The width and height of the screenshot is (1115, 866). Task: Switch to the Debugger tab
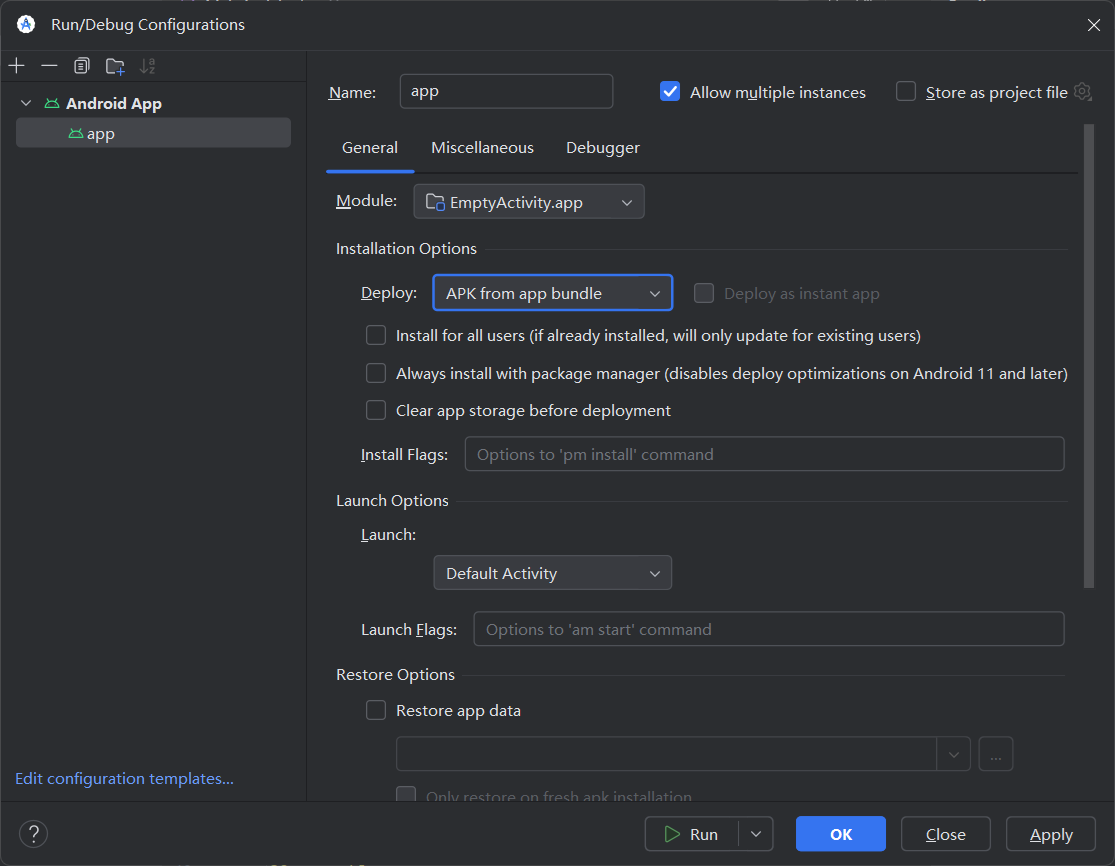602,148
